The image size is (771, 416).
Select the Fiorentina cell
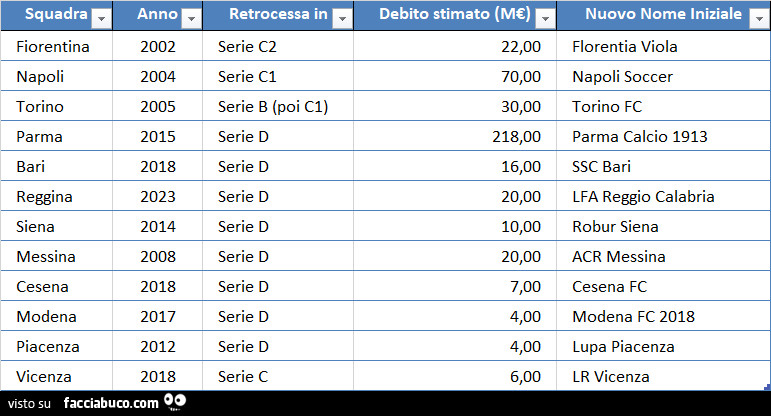pyautogui.click(x=53, y=46)
